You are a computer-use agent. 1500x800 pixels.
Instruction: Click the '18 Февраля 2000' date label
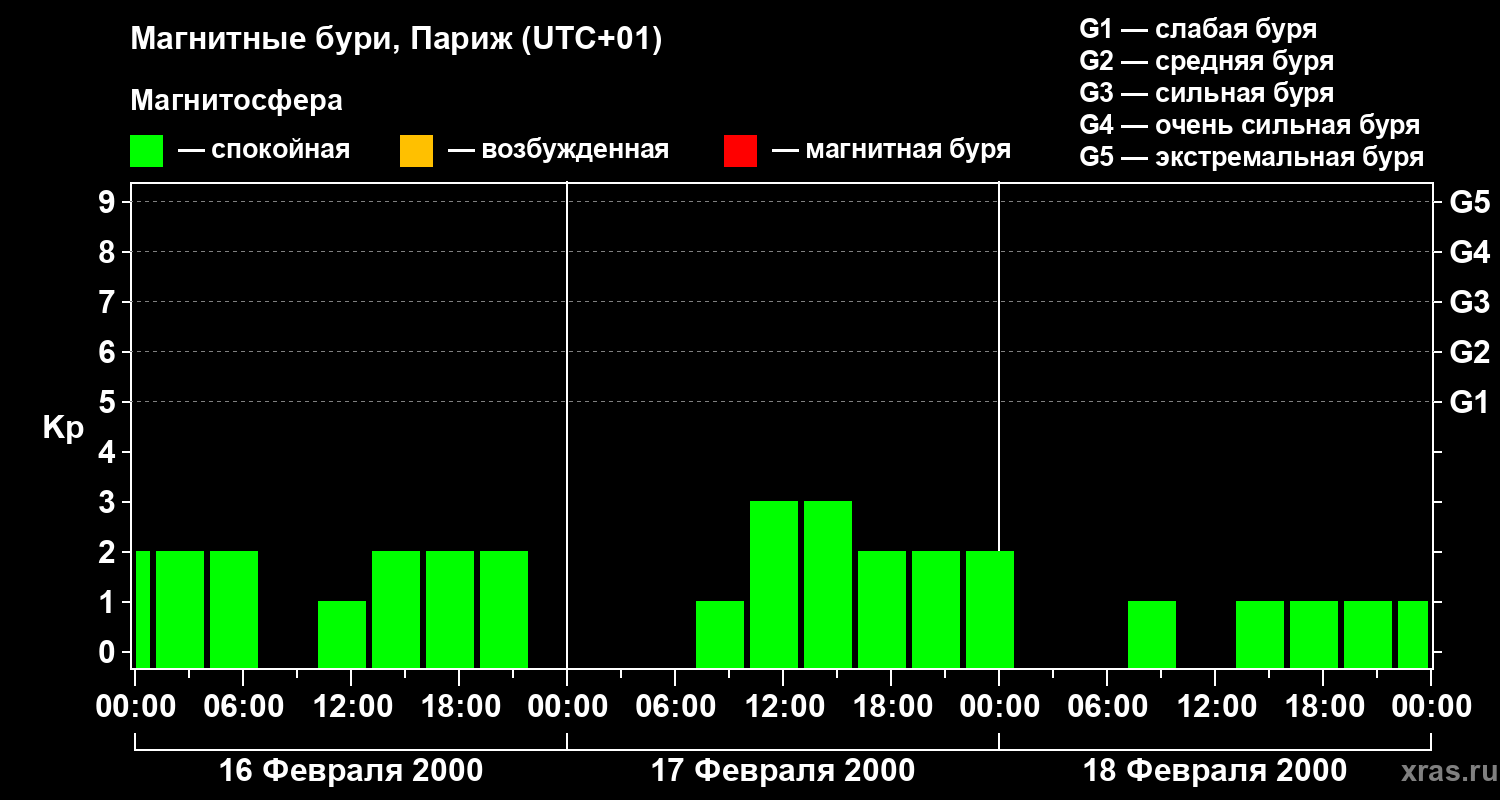tap(1215, 771)
